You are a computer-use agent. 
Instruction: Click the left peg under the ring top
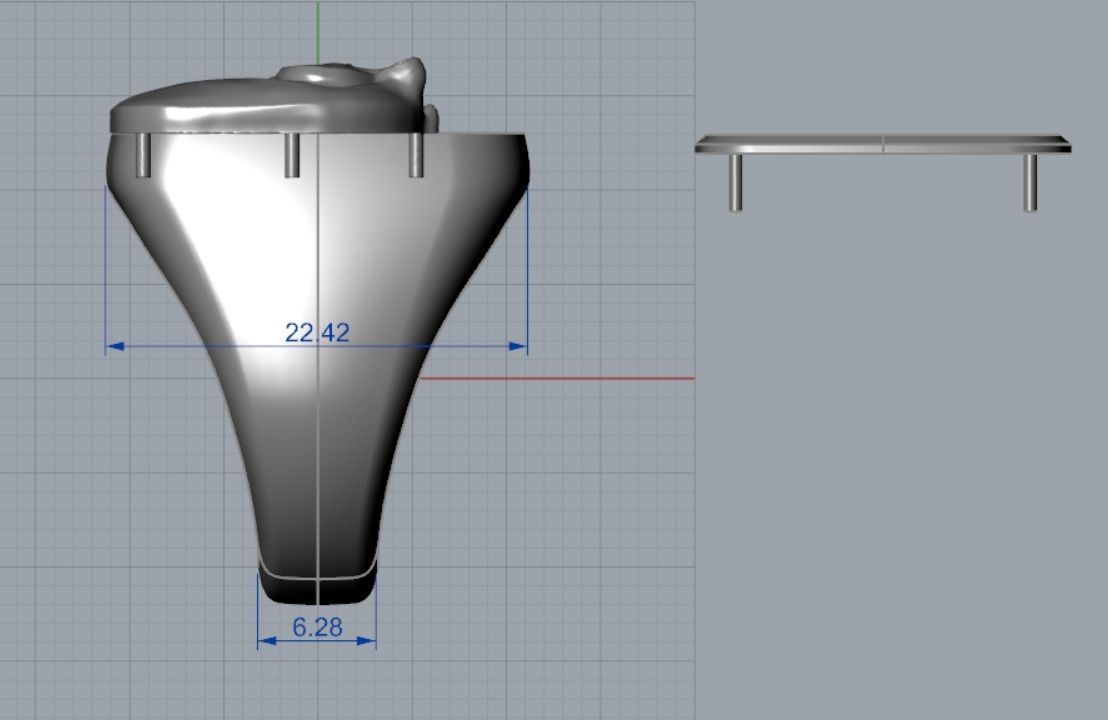(143, 155)
